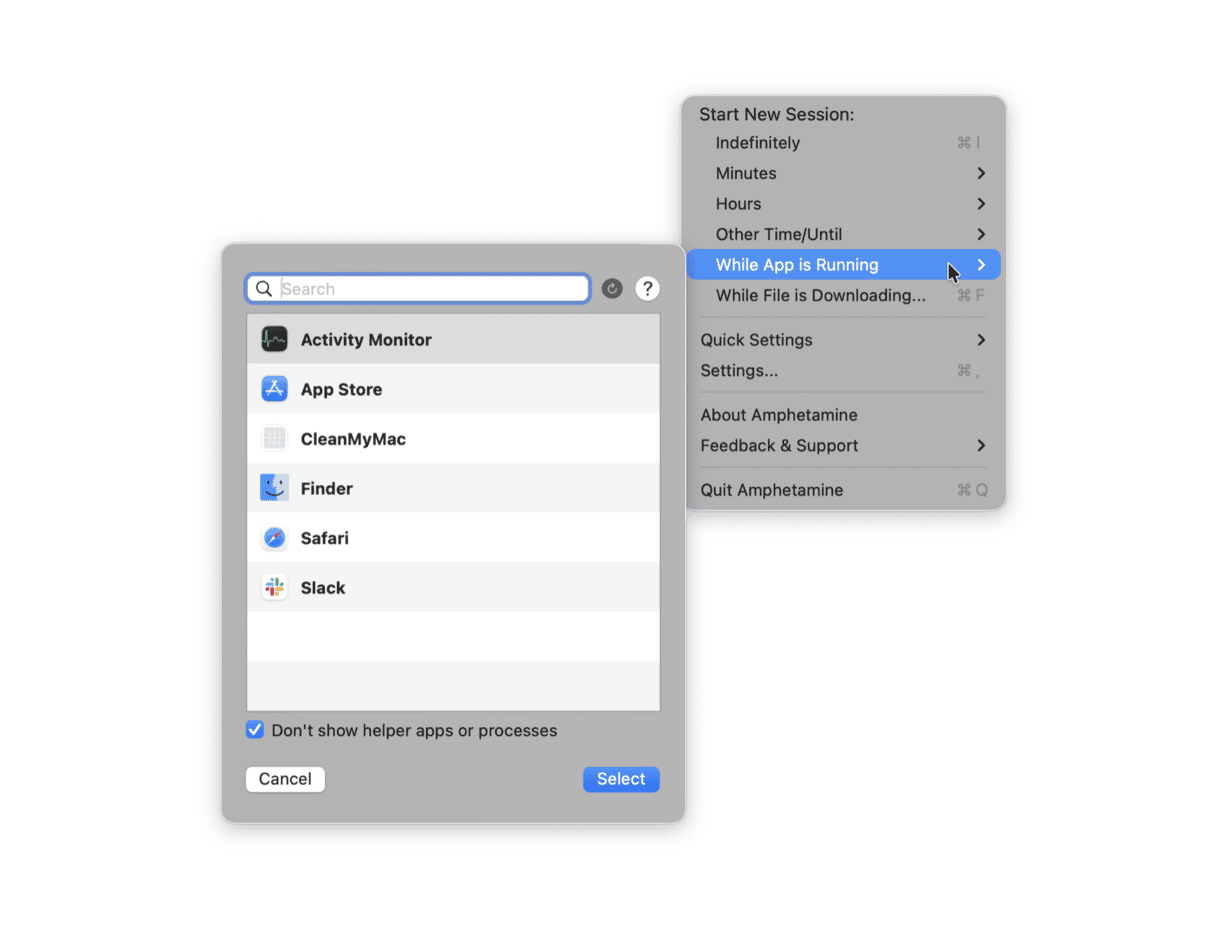Expand the Minutes submenu arrow
Image resolution: width=1215 pixels, height=925 pixels.
tap(981, 173)
